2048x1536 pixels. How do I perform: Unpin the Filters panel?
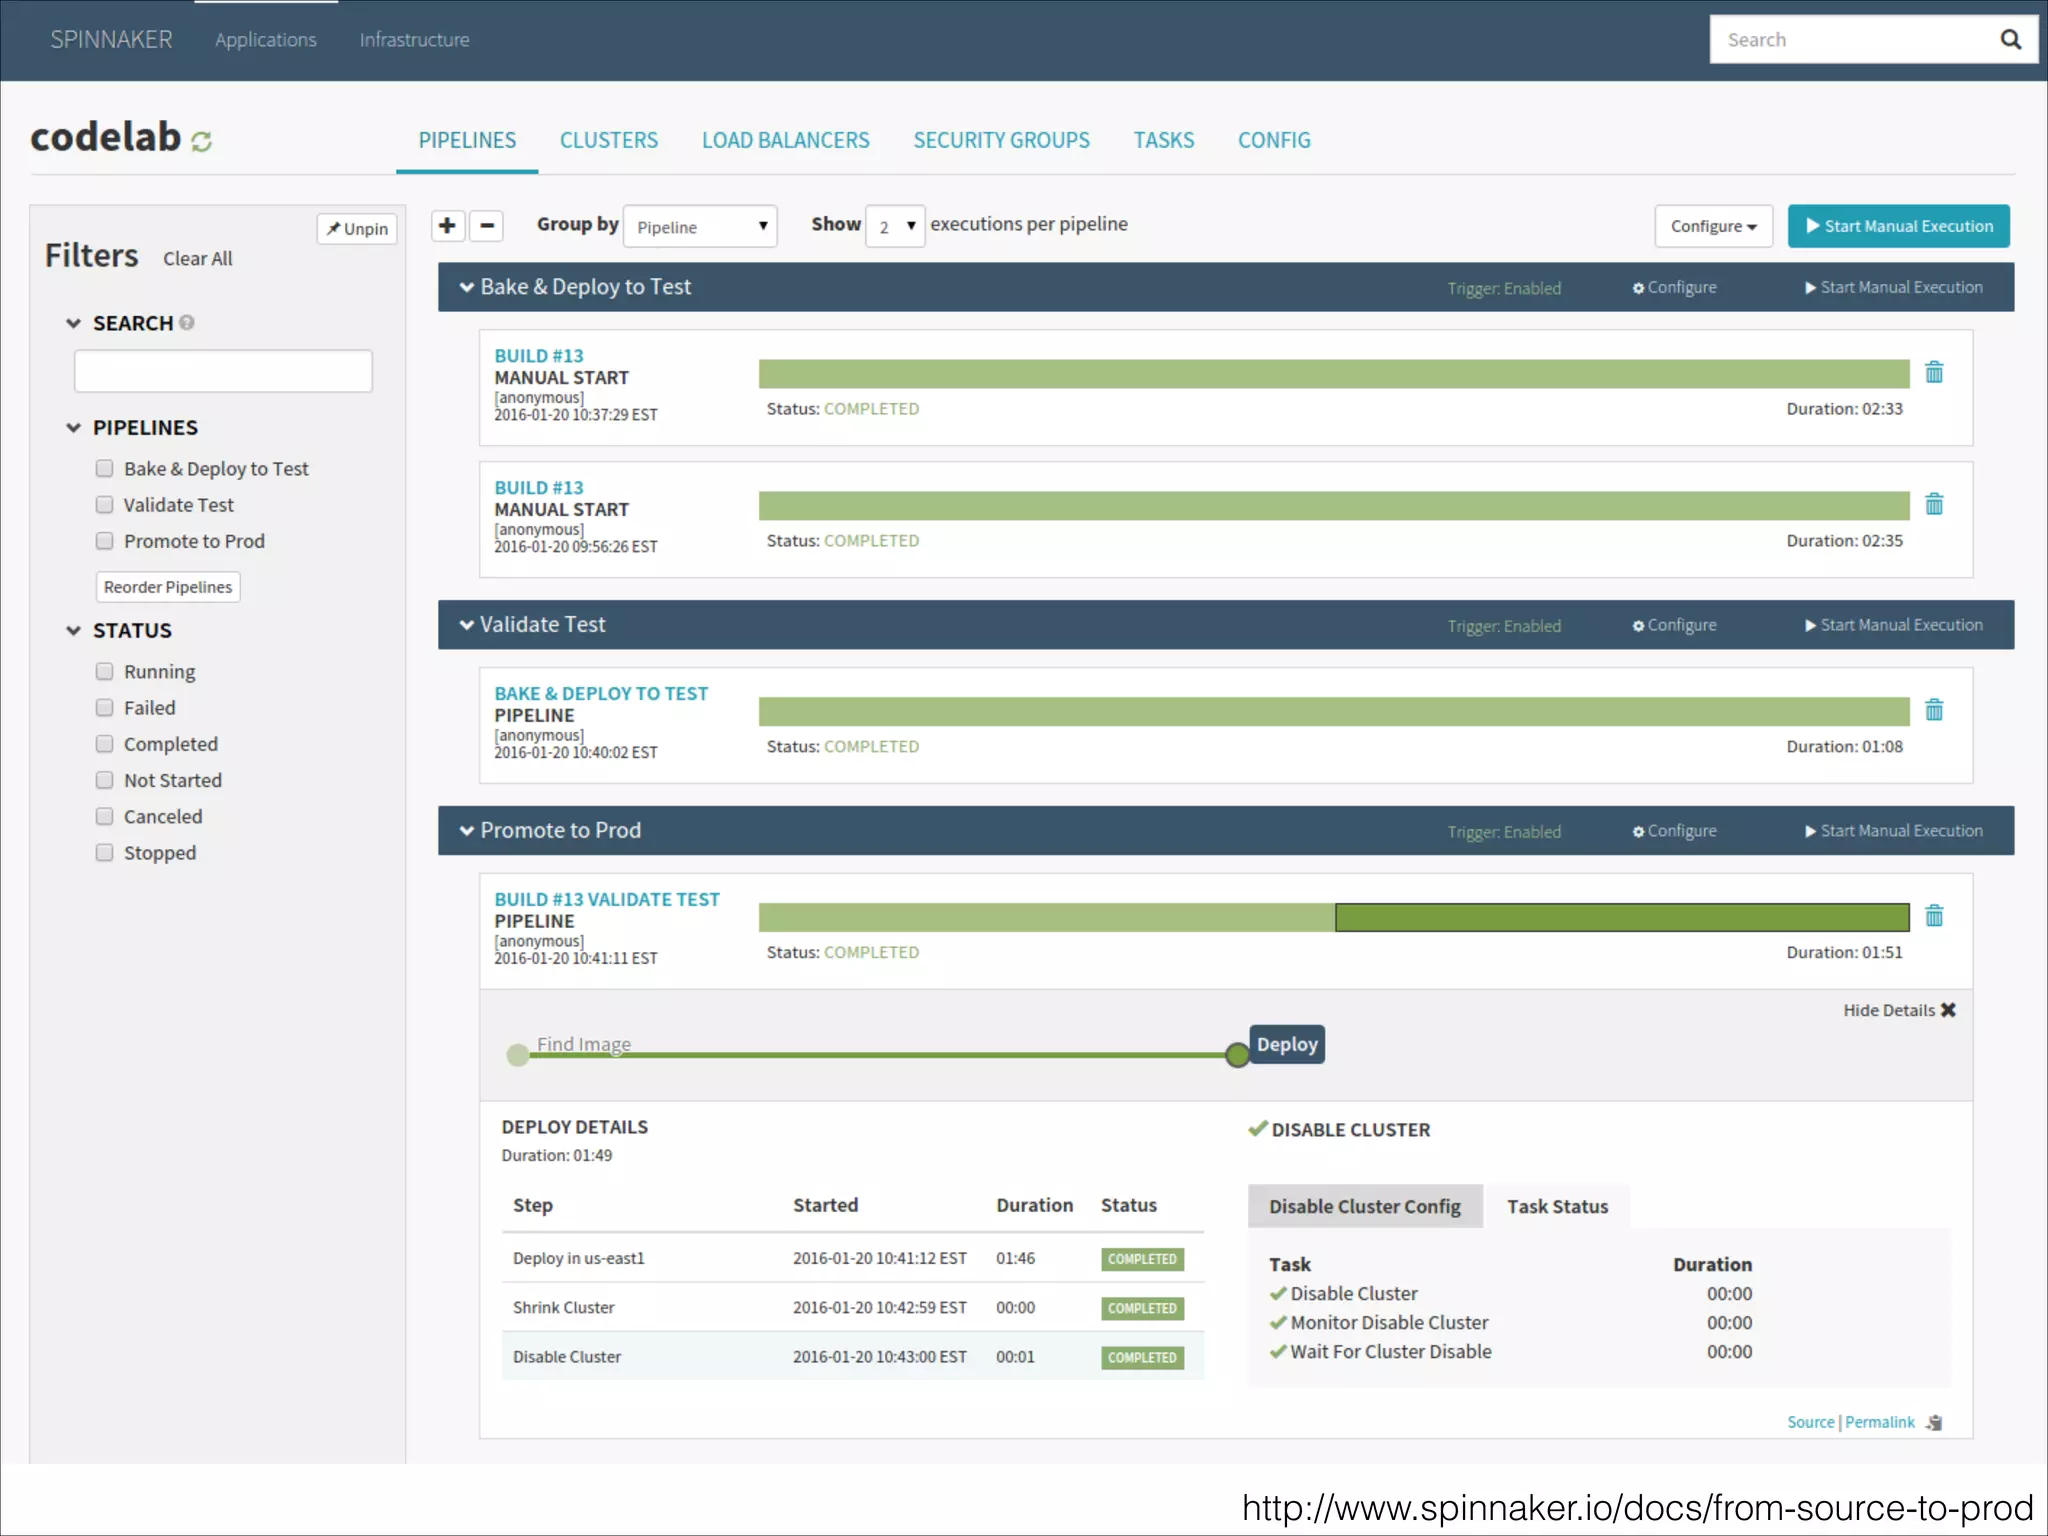(357, 229)
